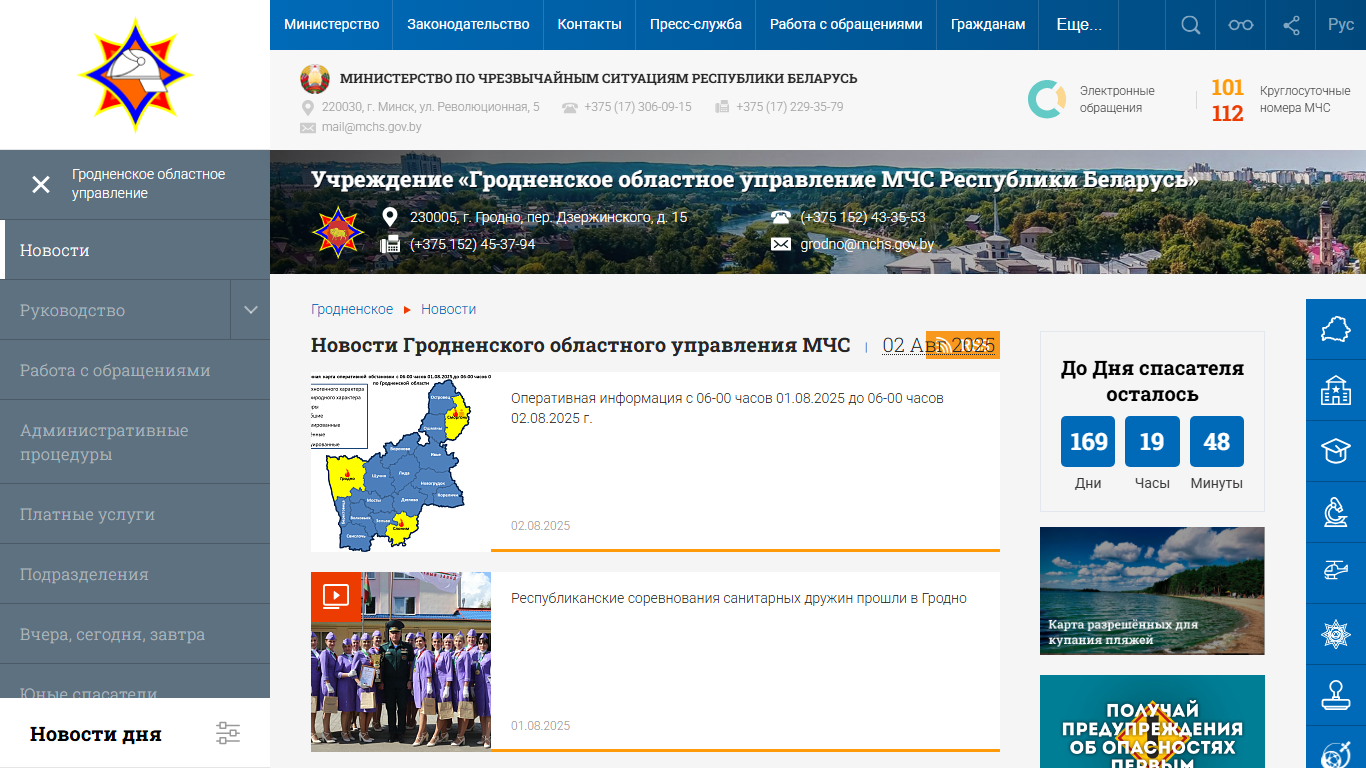Viewport: 1366px width, 768px height.
Task: Open the site search magnifier icon
Action: pyautogui.click(x=1190, y=25)
